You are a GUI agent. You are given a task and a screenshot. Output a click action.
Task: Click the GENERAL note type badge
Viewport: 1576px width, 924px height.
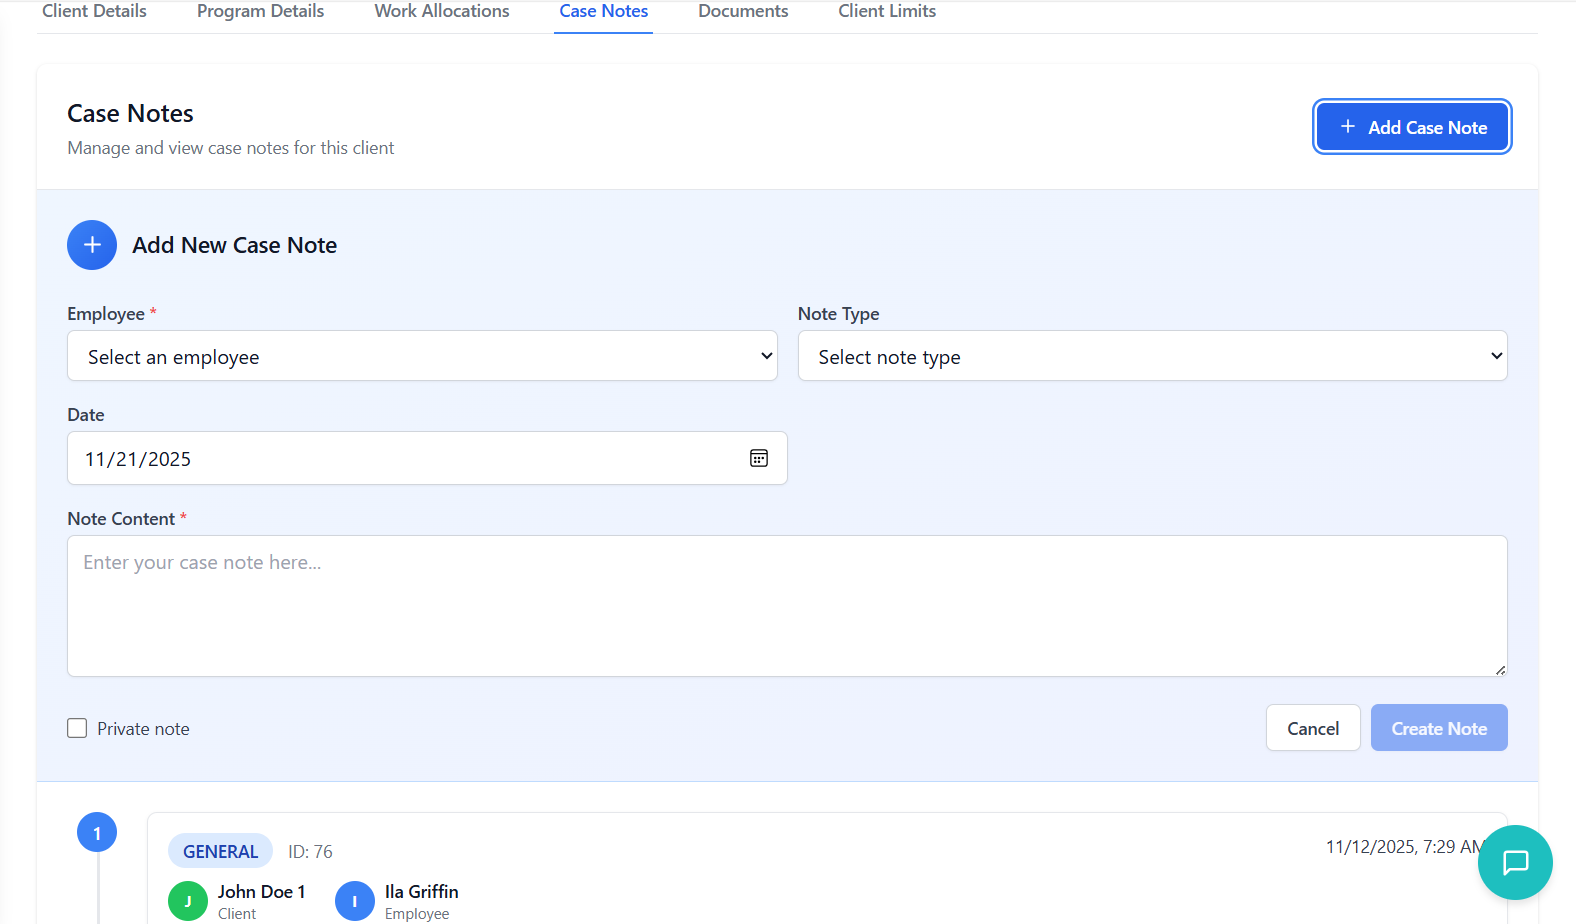[220, 851]
